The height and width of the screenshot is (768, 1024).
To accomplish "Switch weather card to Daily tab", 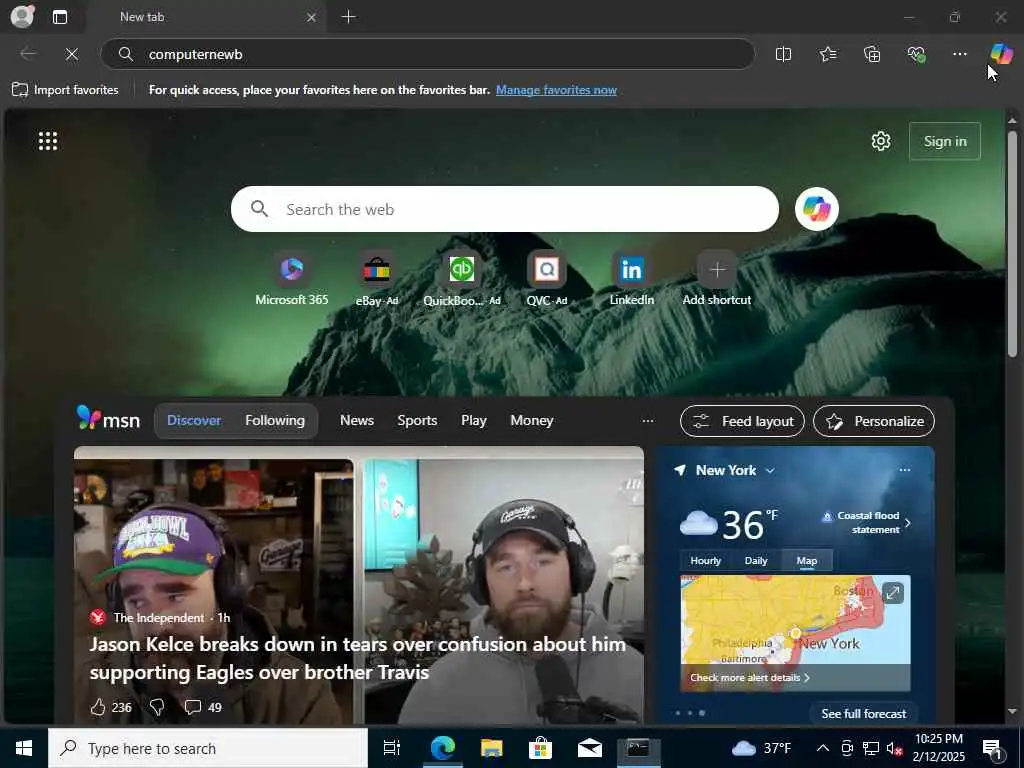I will pos(756,560).
